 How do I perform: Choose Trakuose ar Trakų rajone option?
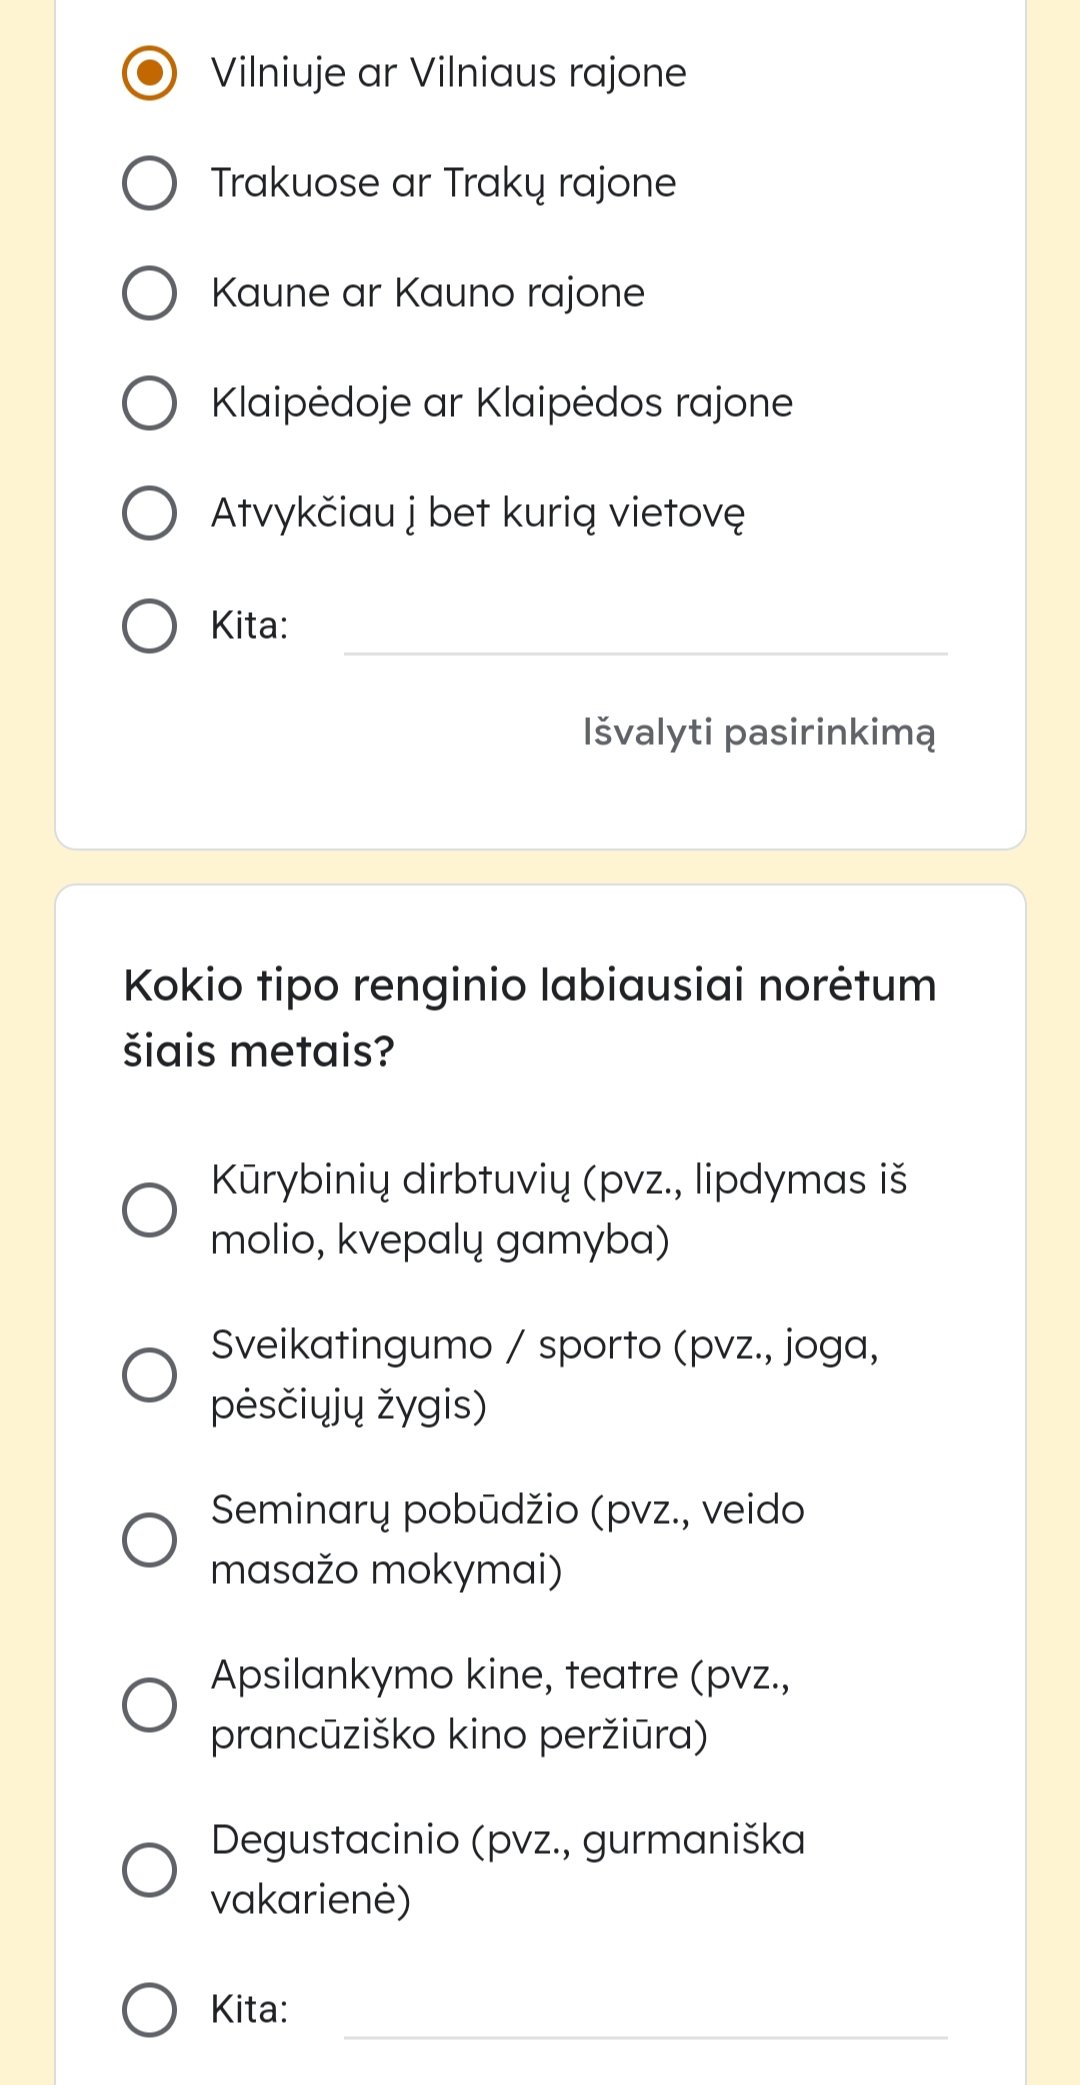point(149,183)
